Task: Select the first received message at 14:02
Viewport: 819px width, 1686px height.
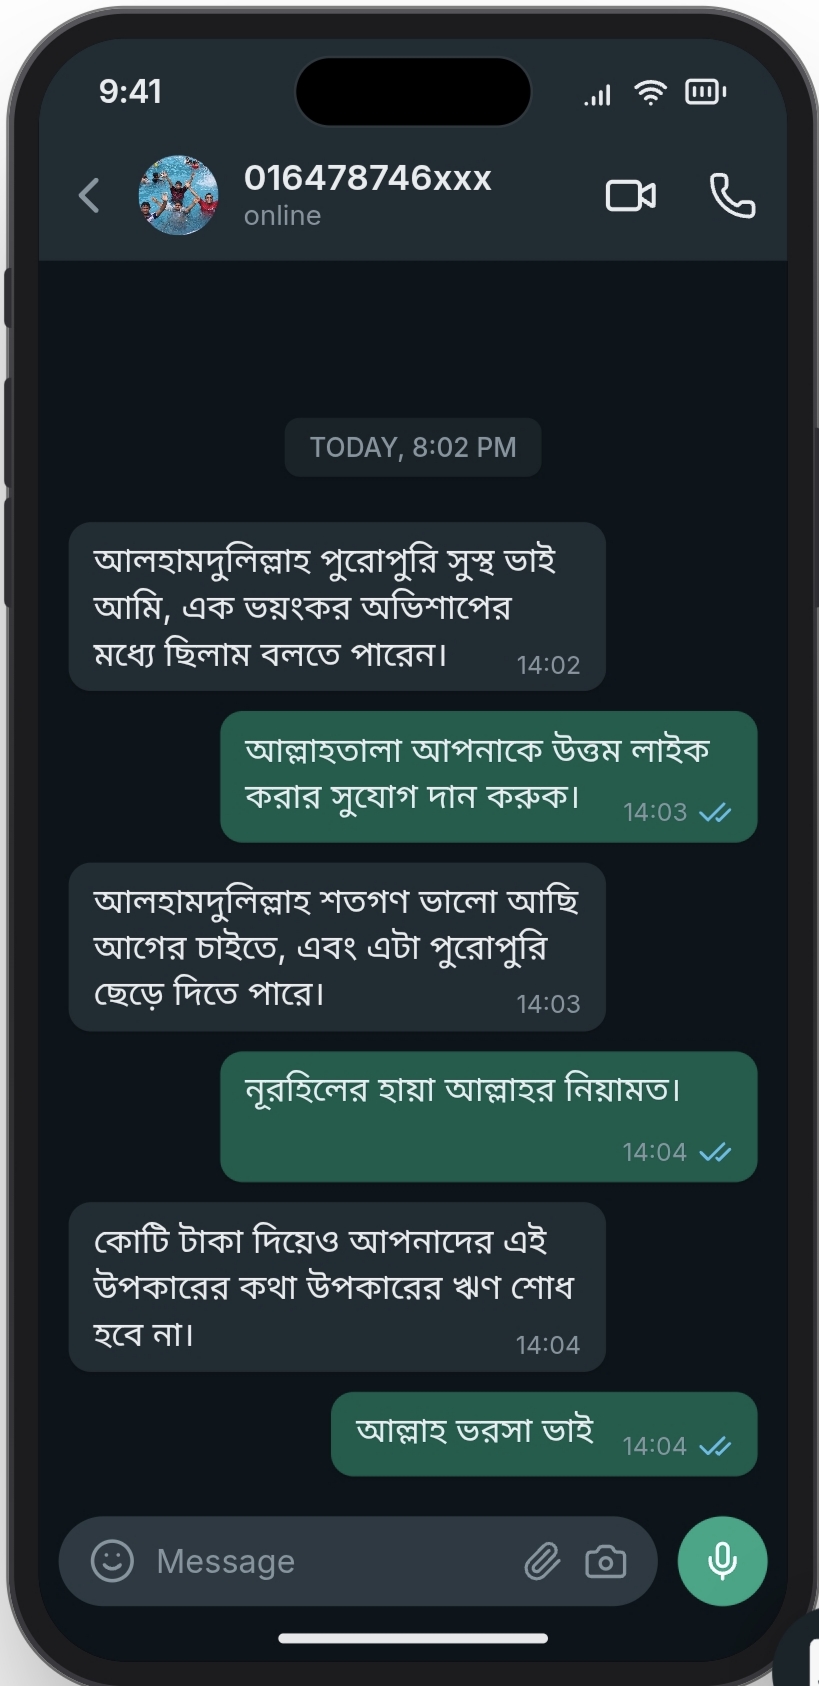Action: click(x=337, y=606)
